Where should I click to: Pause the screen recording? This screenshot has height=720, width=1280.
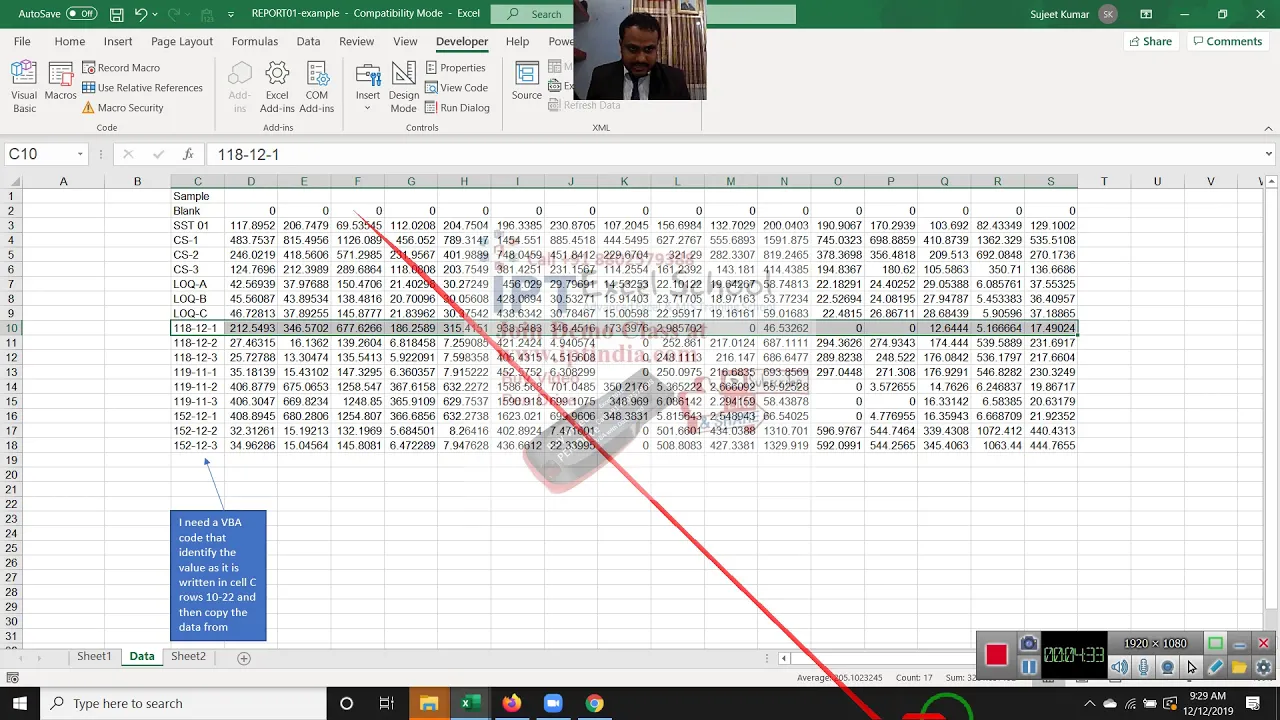point(1029,666)
